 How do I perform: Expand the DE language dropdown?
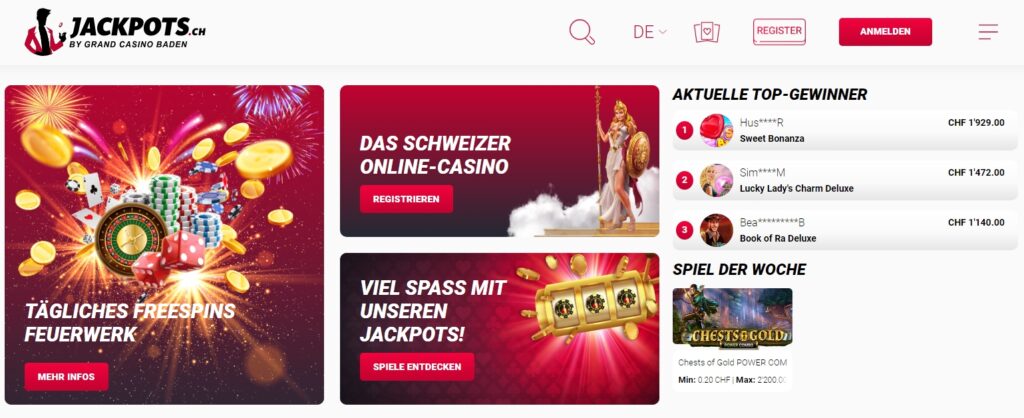tap(650, 32)
